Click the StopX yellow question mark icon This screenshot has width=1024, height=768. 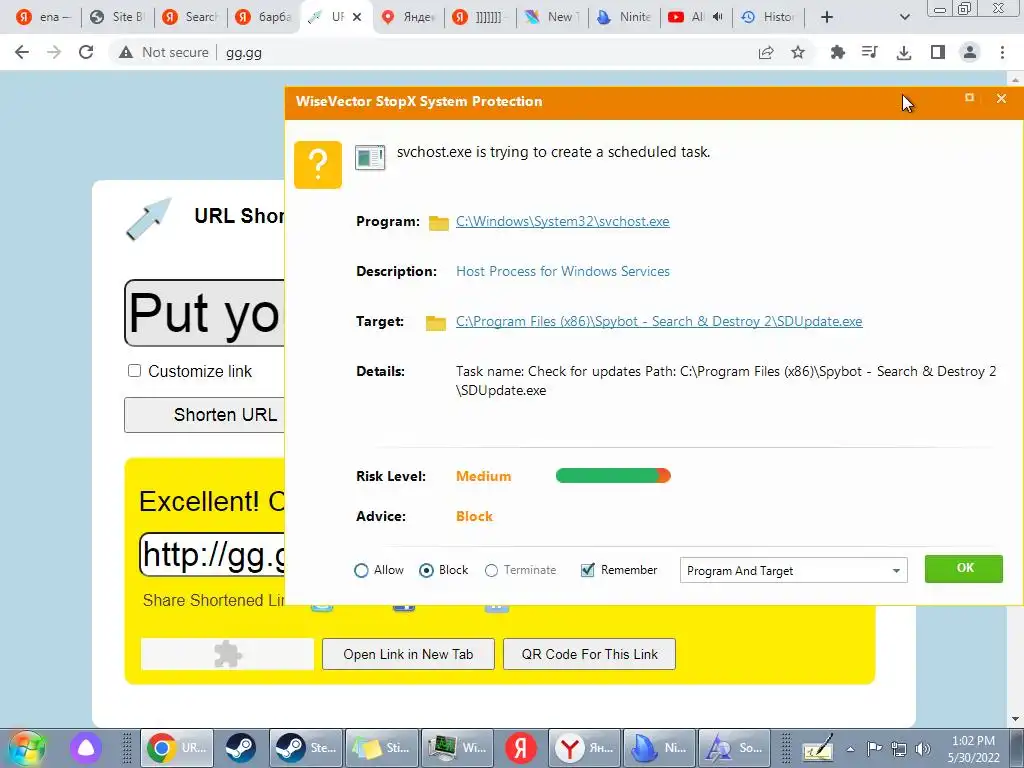318,165
